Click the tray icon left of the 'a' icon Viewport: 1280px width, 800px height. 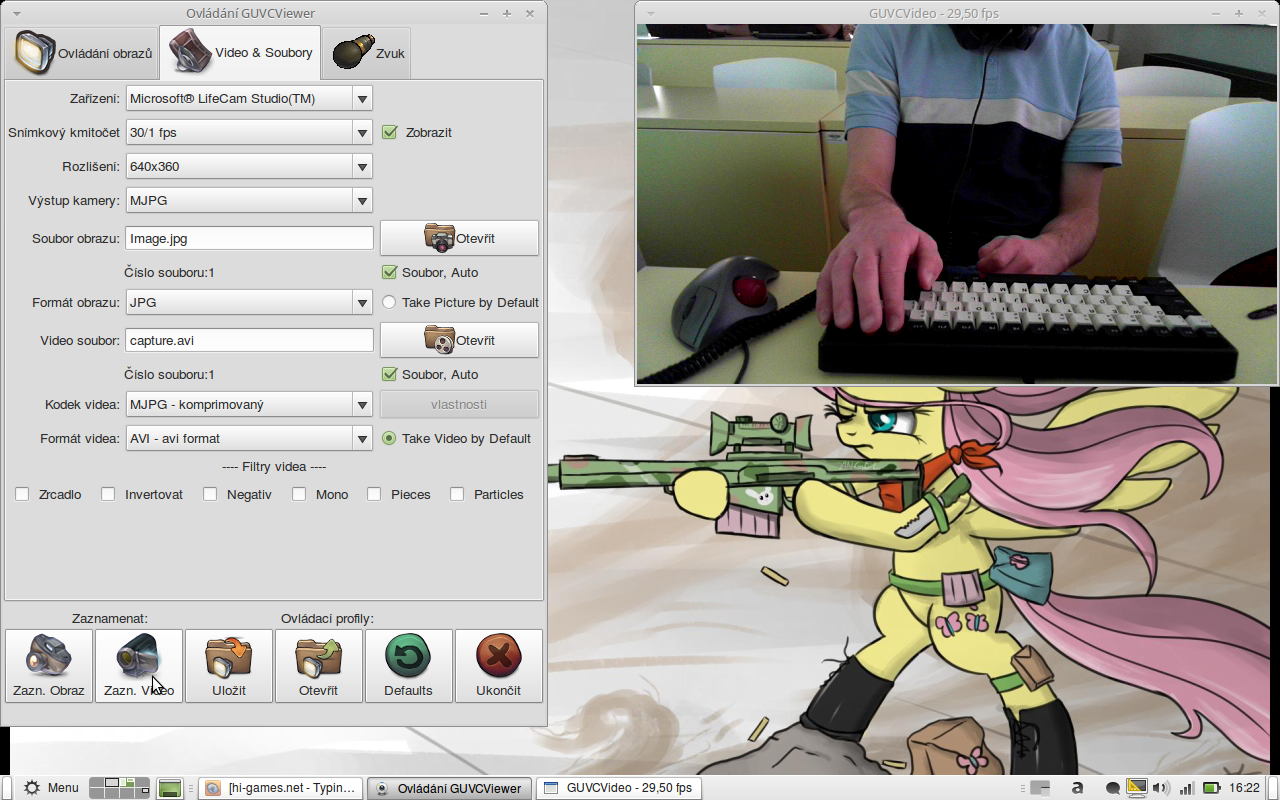[1039, 788]
